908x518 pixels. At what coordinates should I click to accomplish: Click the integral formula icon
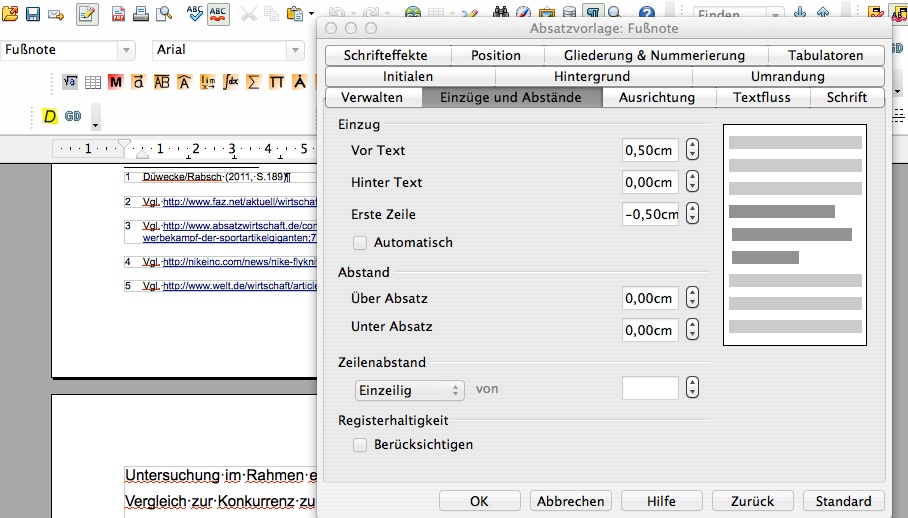coord(230,82)
